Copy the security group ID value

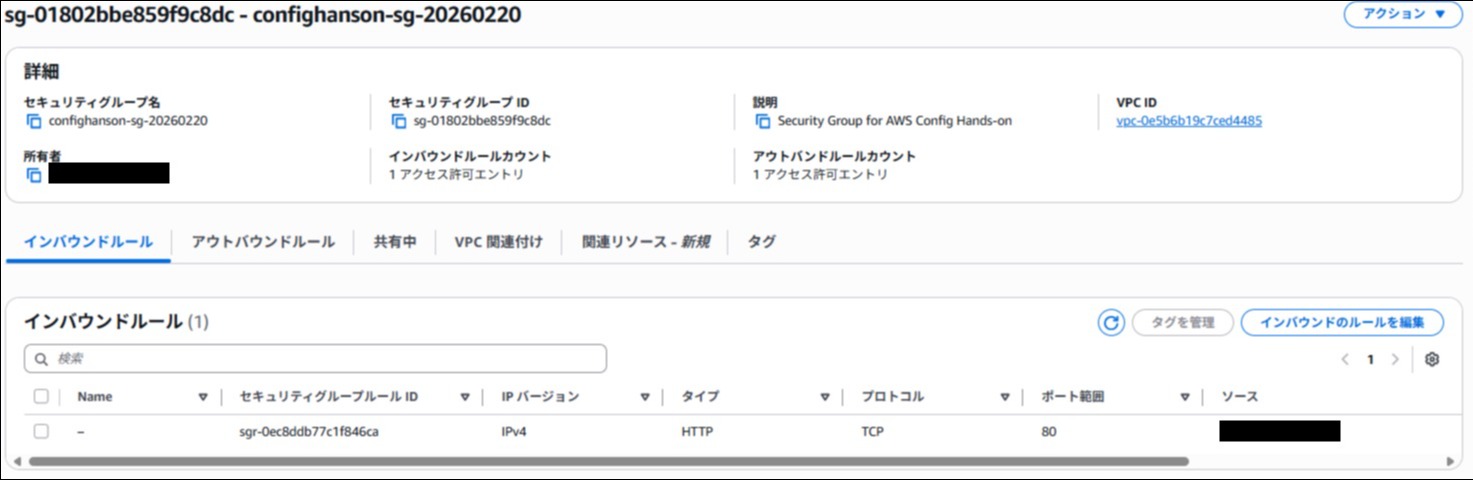(x=399, y=121)
